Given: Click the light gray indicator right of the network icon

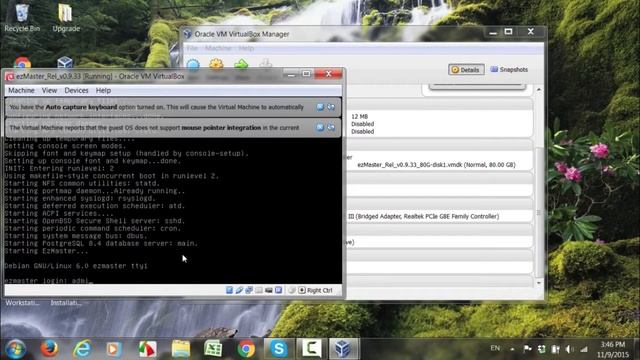Looking at the screenshot, I should [x=259, y=290].
